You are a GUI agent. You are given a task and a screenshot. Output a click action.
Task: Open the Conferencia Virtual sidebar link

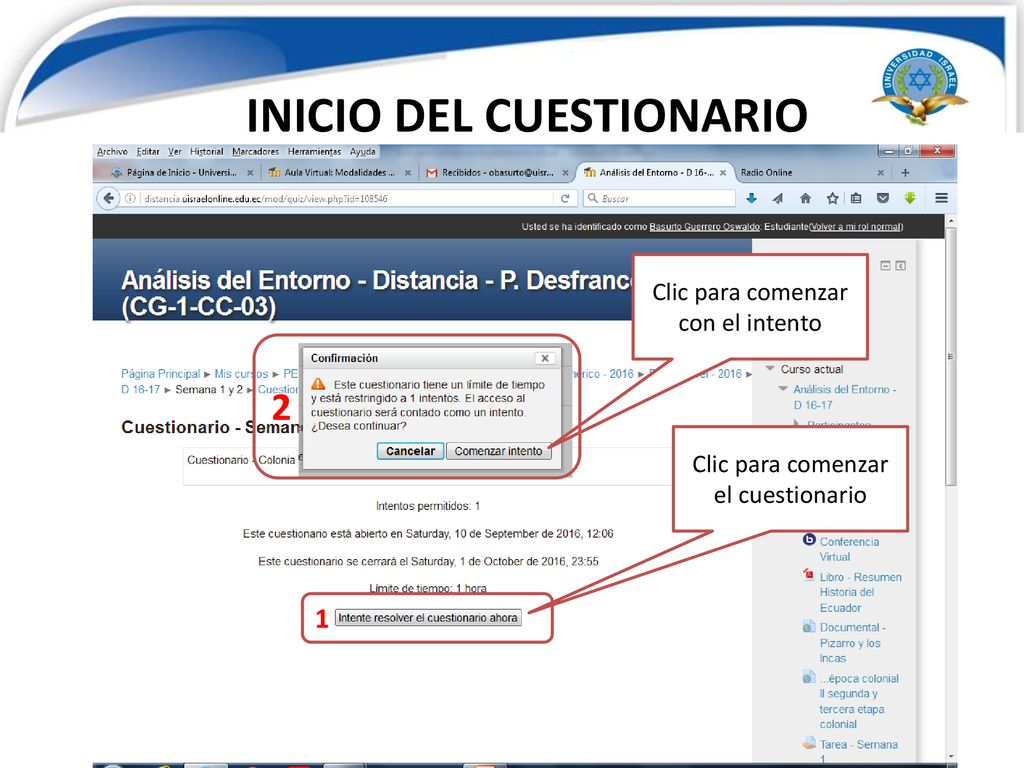pos(849,549)
